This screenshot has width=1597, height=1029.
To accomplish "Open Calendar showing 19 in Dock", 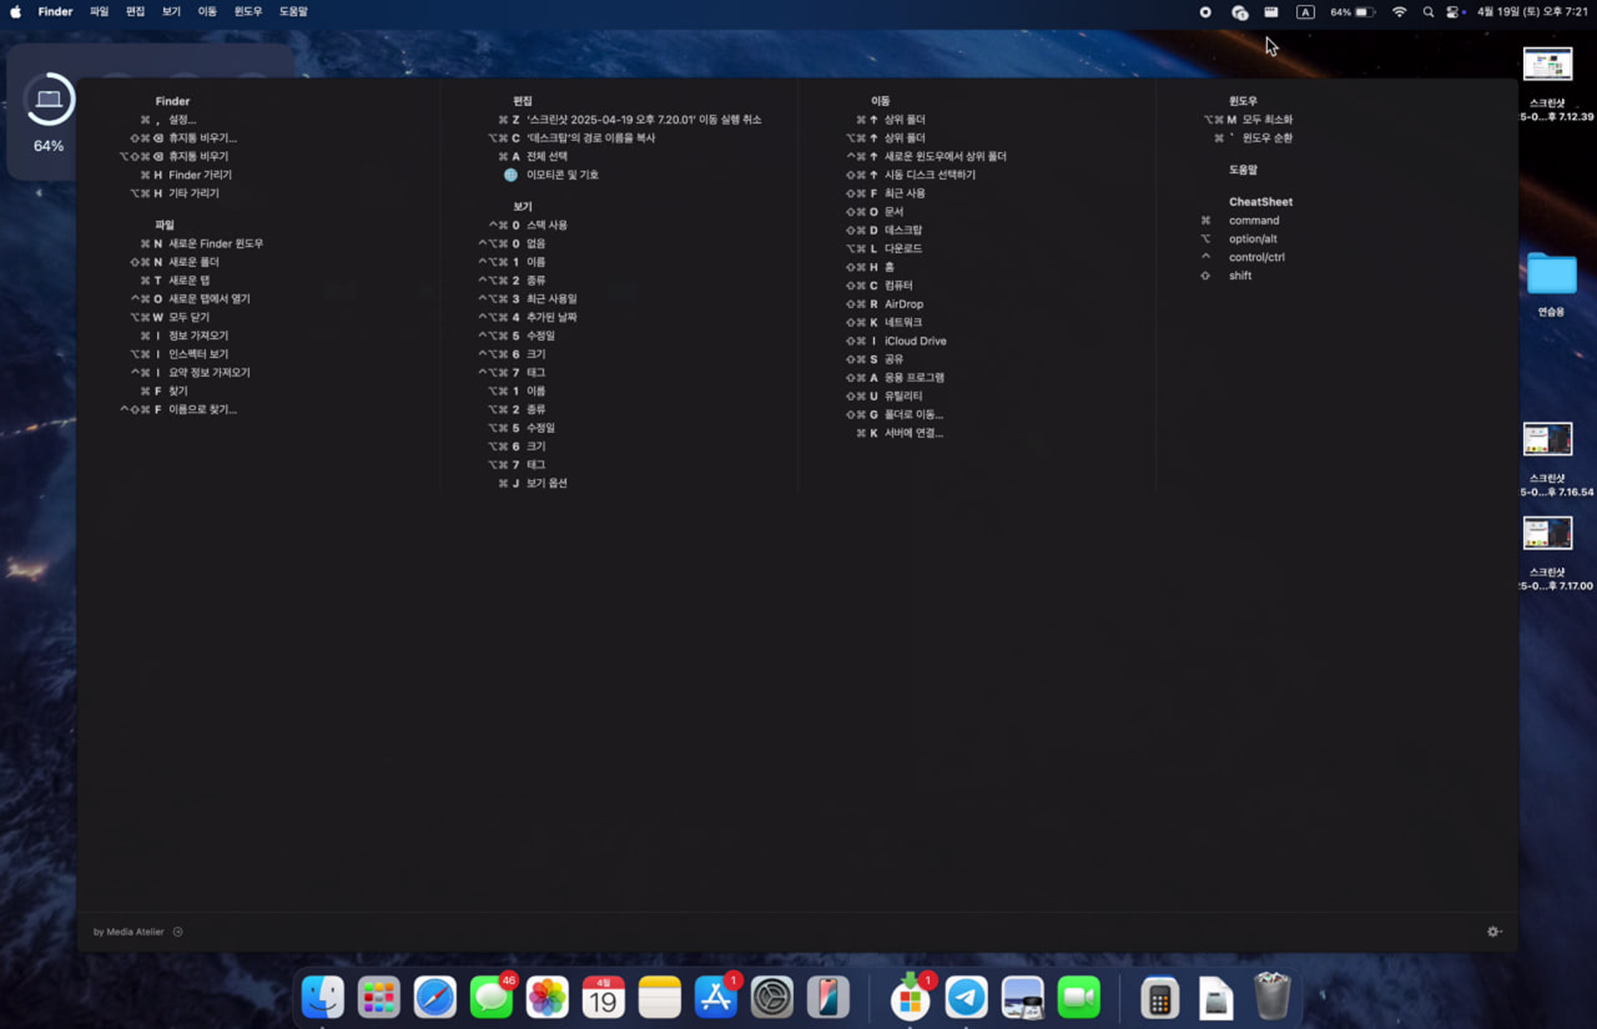I will pos(603,997).
